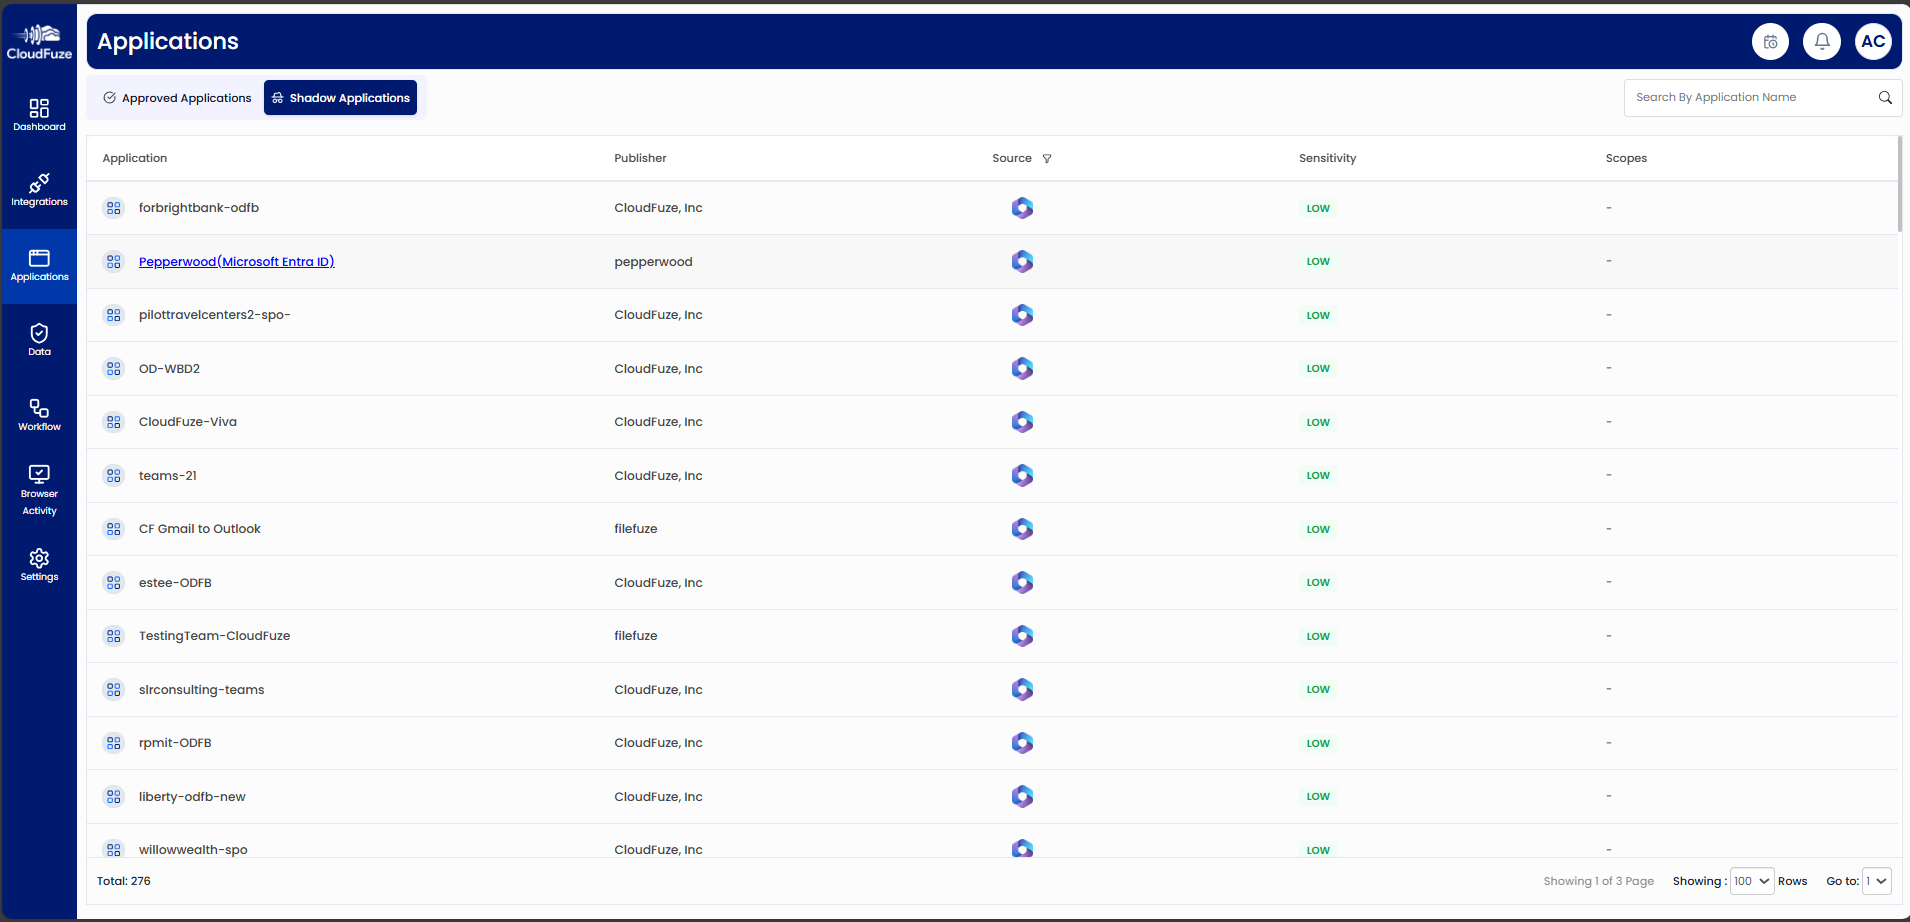Image resolution: width=1910 pixels, height=922 pixels.
Task: Click the CloudFuze logo
Action: pyautogui.click(x=39, y=41)
